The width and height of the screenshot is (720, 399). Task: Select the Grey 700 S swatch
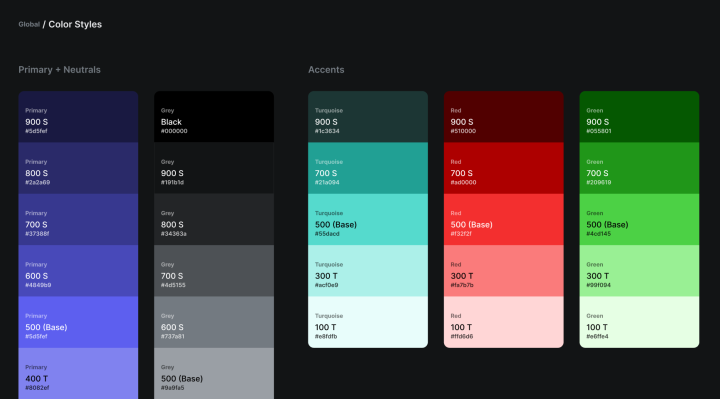[x=214, y=271]
